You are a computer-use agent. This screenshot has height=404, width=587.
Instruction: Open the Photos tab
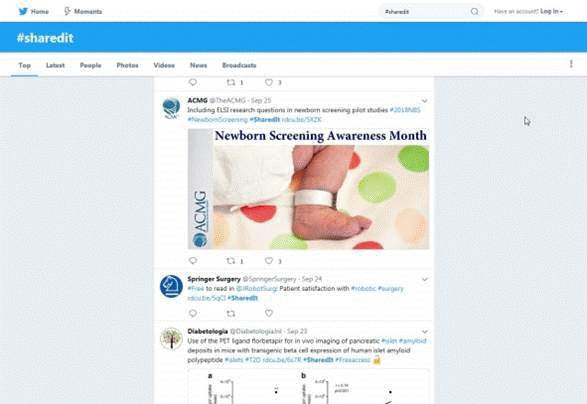pyautogui.click(x=127, y=65)
